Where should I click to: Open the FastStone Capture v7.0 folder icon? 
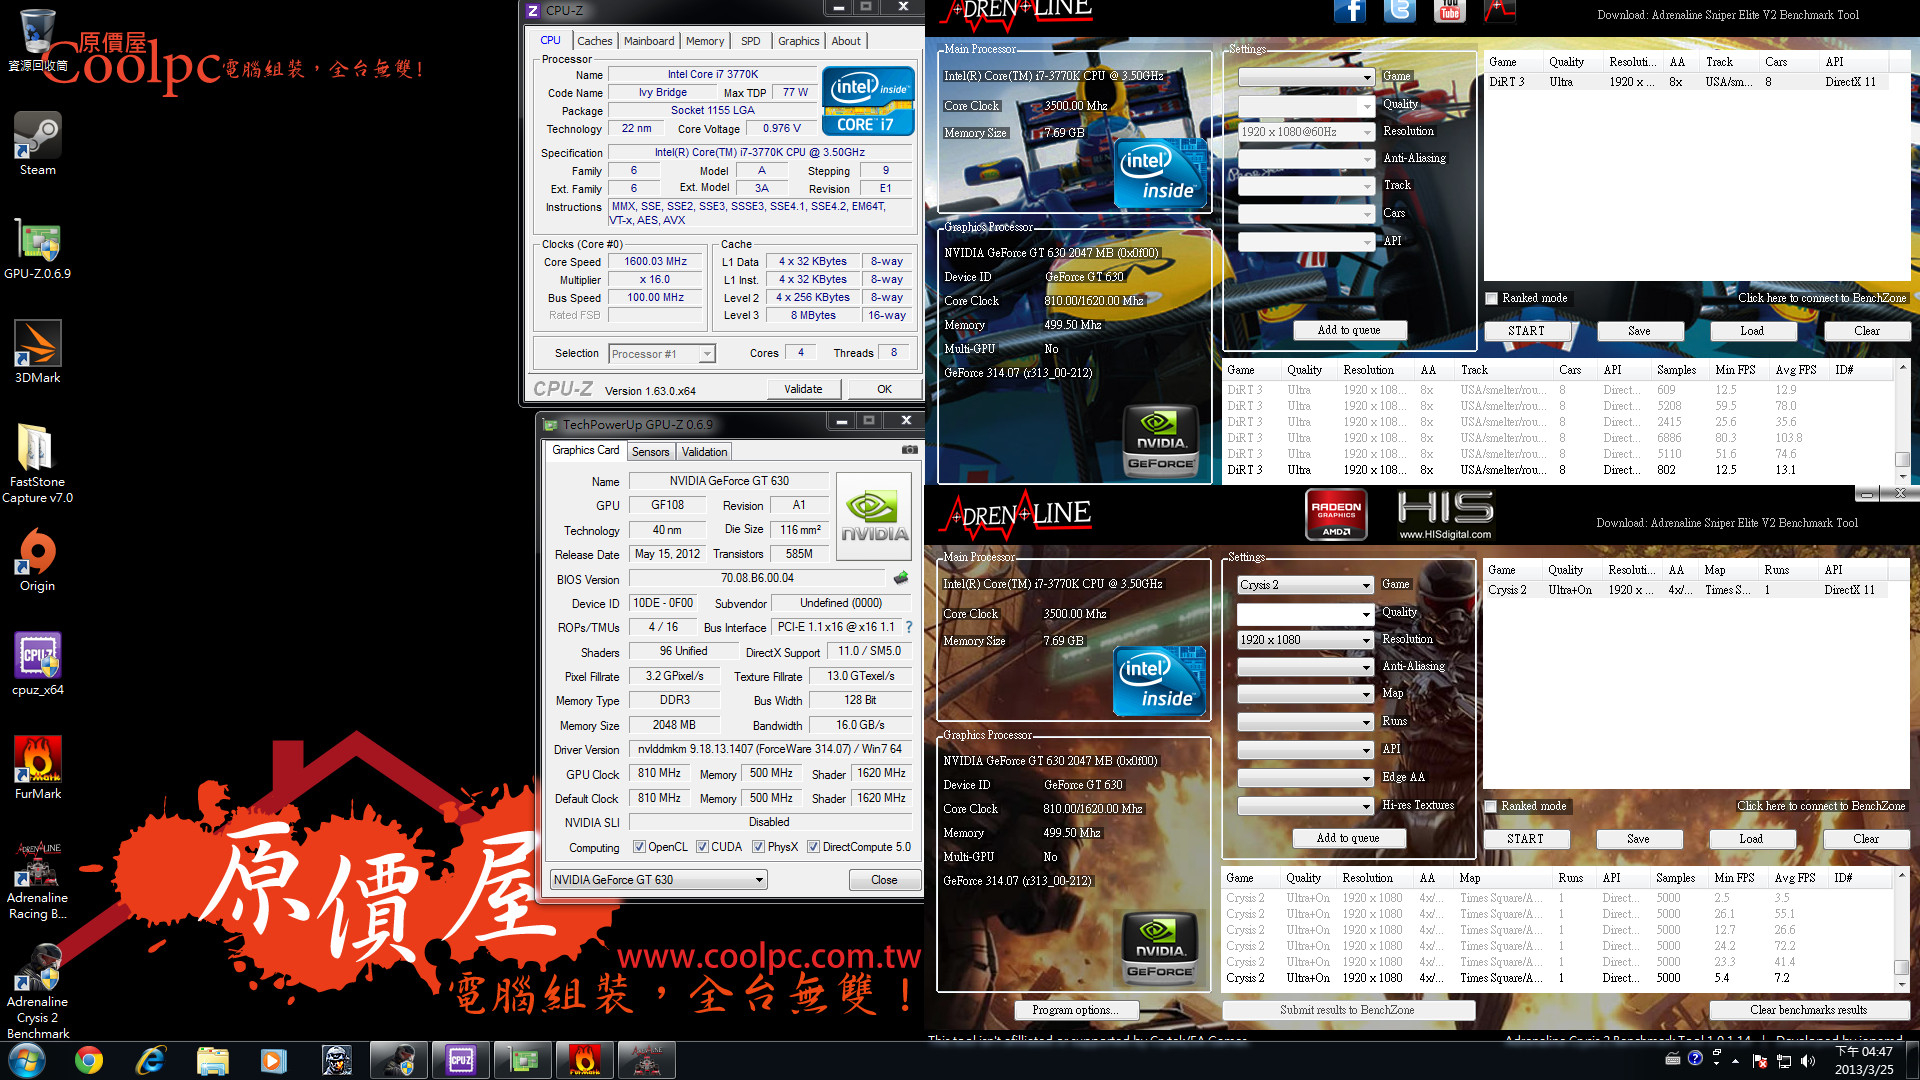pyautogui.click(x=37, y=462)
